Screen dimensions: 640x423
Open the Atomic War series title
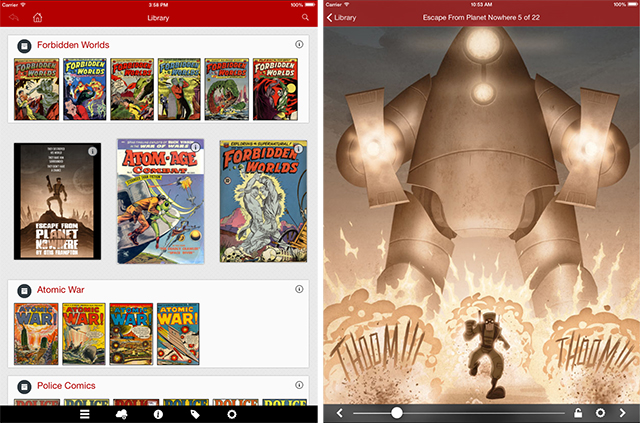(60, 290)
